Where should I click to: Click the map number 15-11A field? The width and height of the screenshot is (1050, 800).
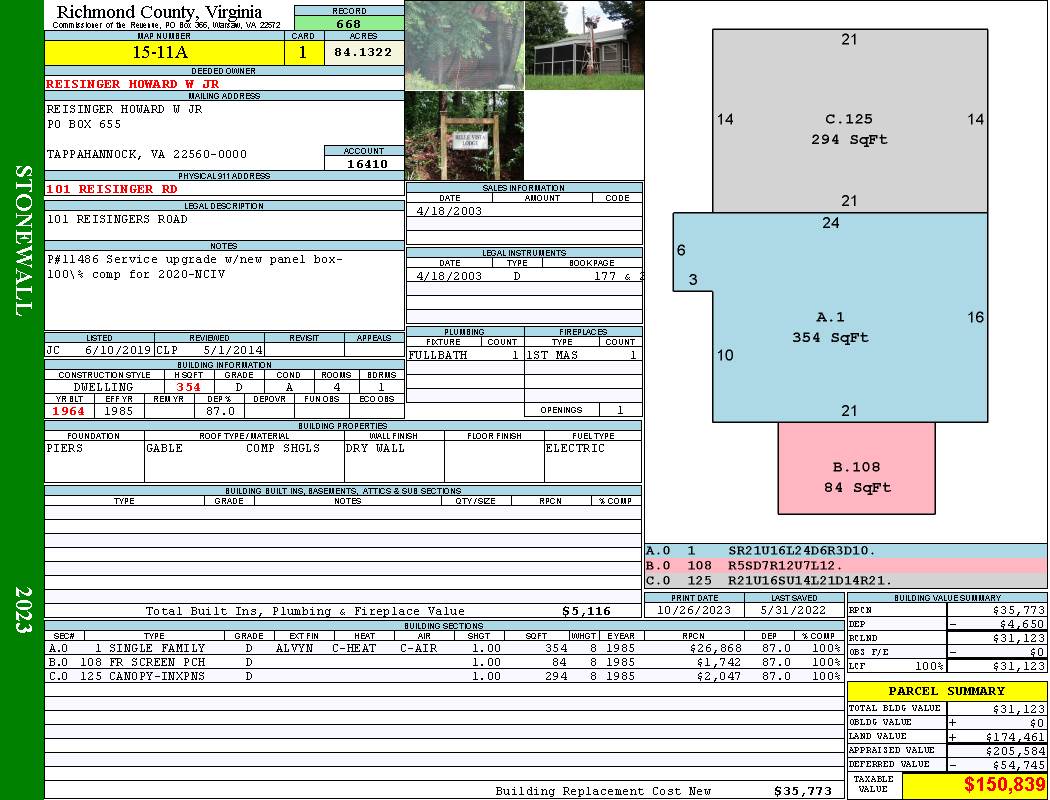coord(164,53)
